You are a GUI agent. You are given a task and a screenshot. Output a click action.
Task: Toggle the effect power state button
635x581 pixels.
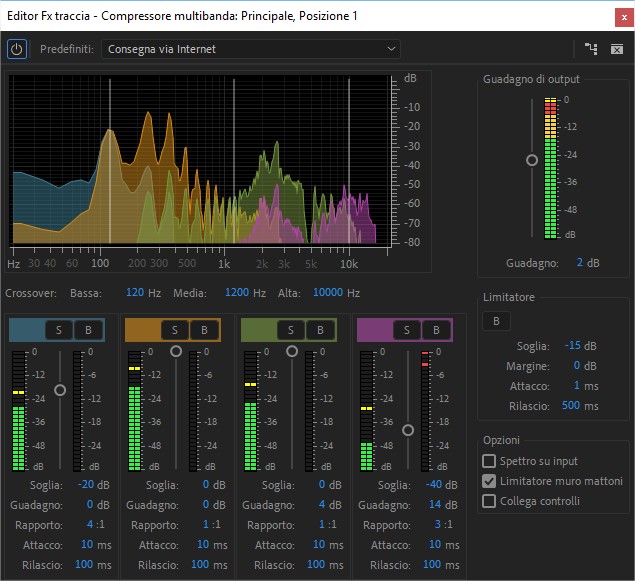(17, 48)
